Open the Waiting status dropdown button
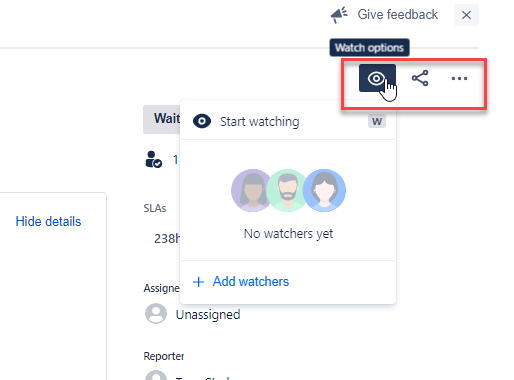 162,119
